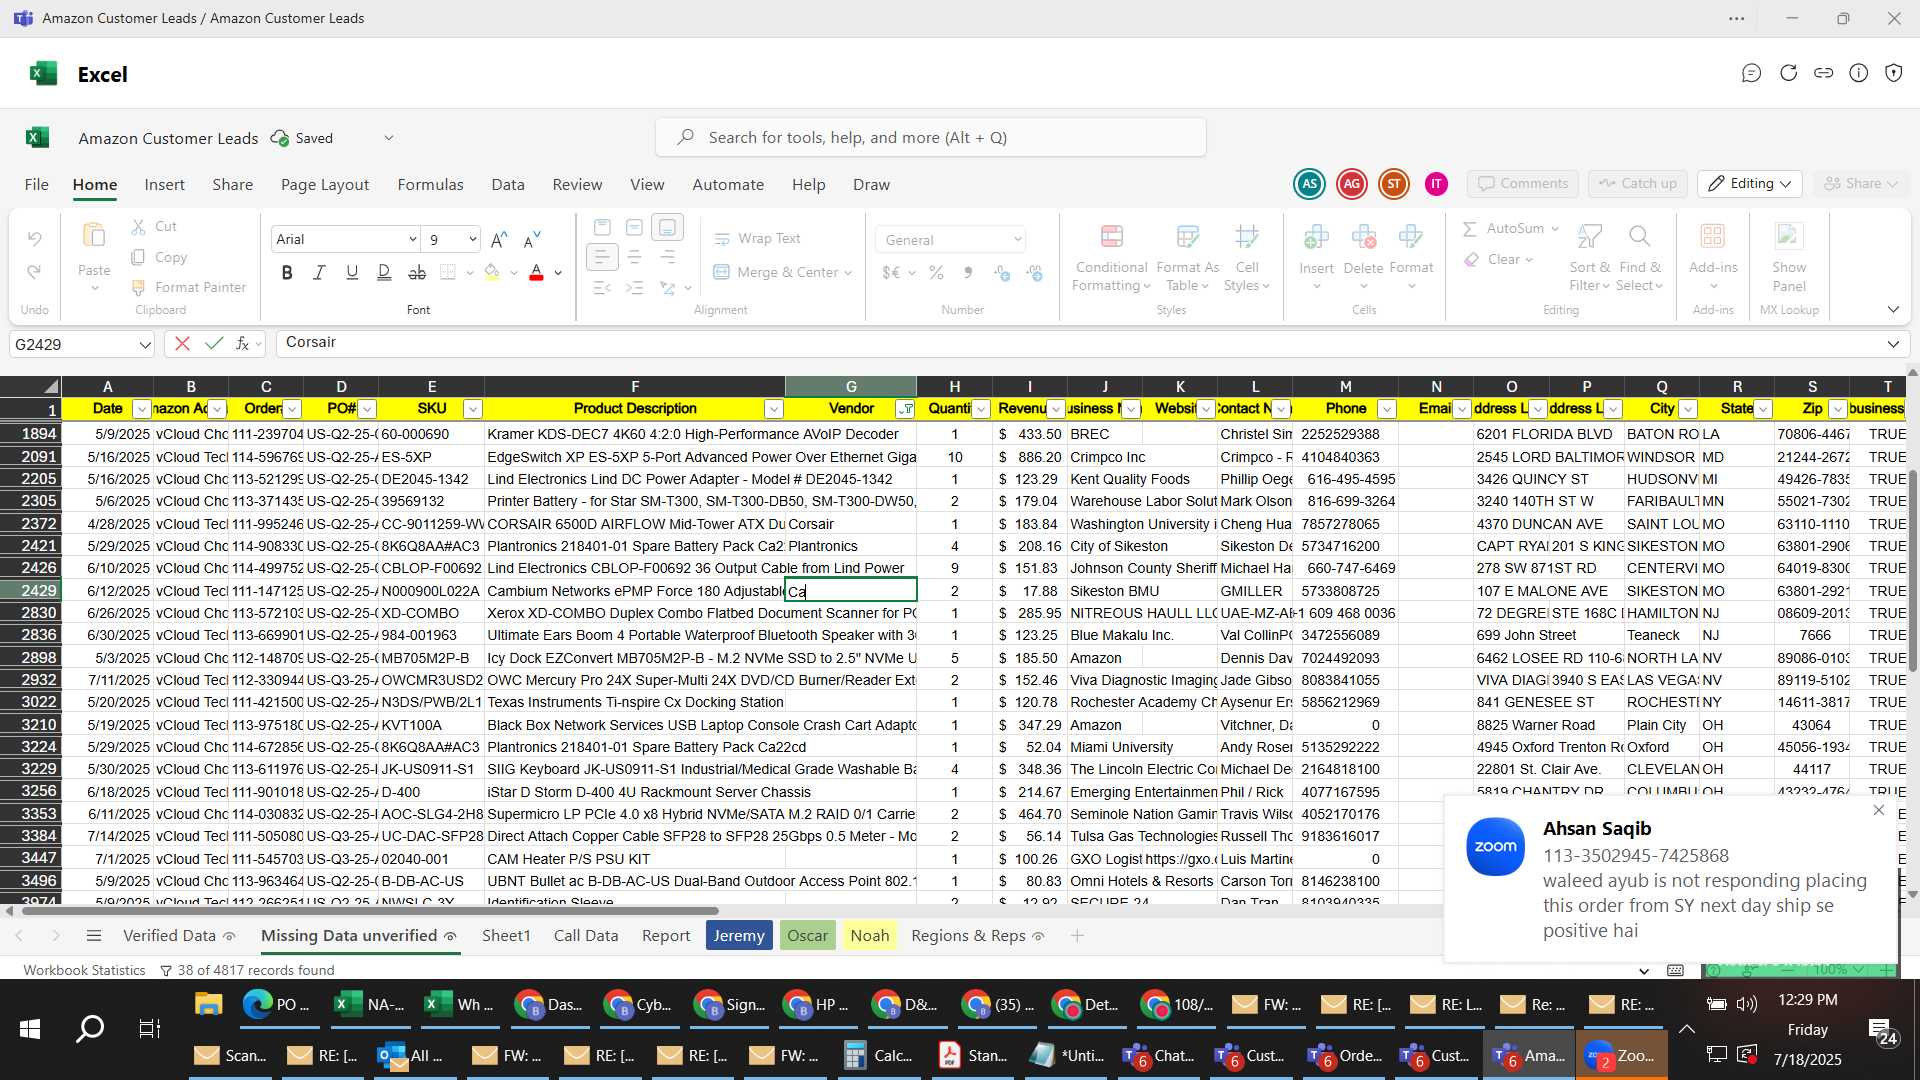Switch to the Jeremy sheet tab
This screenshot has height=1080, width=1920.
point(739,936)
